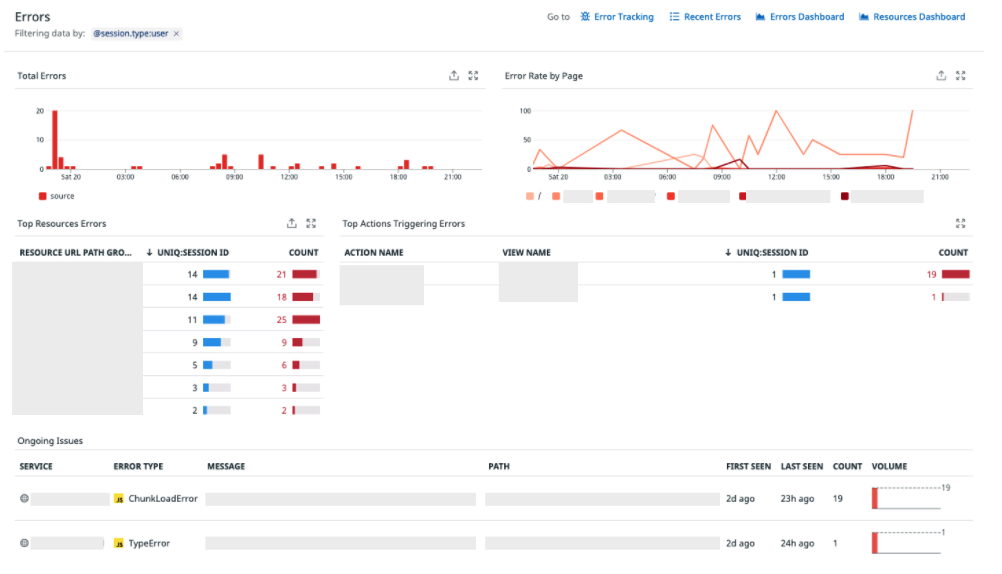Open the Recent Errors link
This screenshot has width=1002, height=574.
tap(705, 17)
